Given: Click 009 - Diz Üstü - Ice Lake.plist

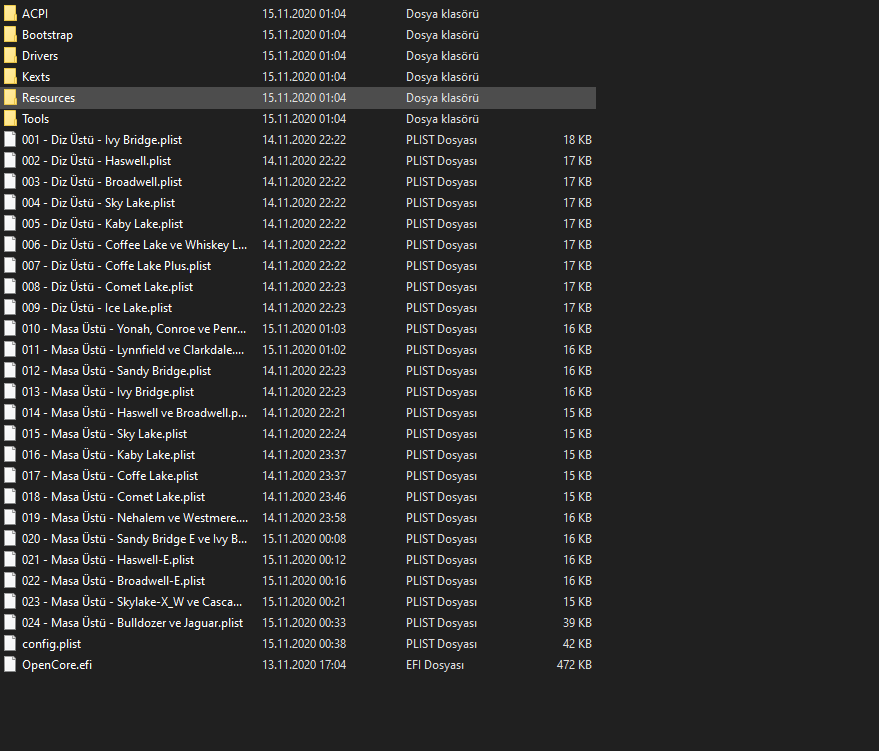Looking at the screenshot, I should pos(96,308).
